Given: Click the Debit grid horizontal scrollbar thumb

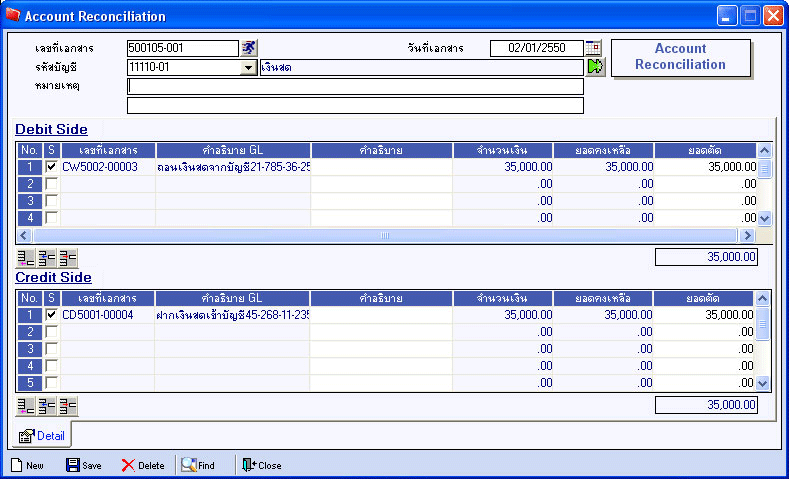Looking at the screenshot, I should coord(385,235).
